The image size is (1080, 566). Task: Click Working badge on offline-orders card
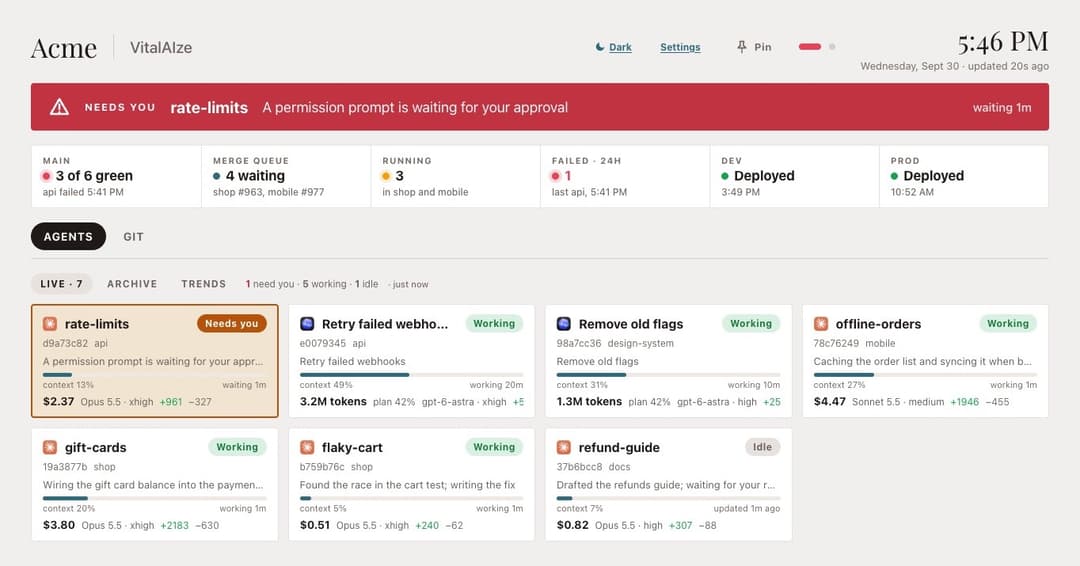[x=1008, y=324]
